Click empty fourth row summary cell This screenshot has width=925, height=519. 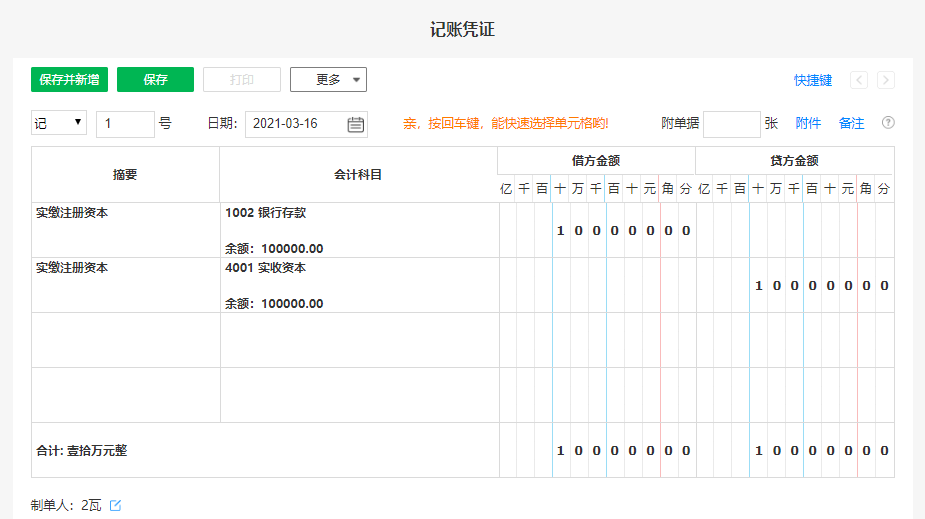126,395
